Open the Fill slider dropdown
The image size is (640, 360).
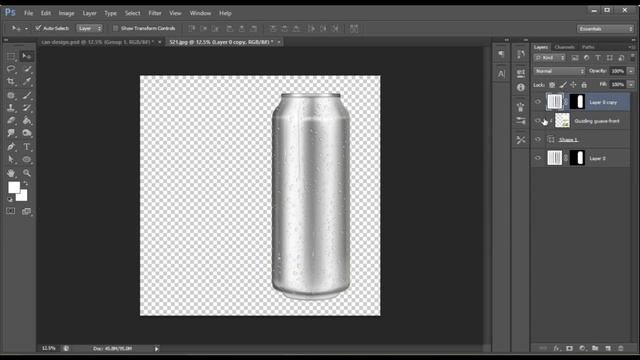click(631, 84)
